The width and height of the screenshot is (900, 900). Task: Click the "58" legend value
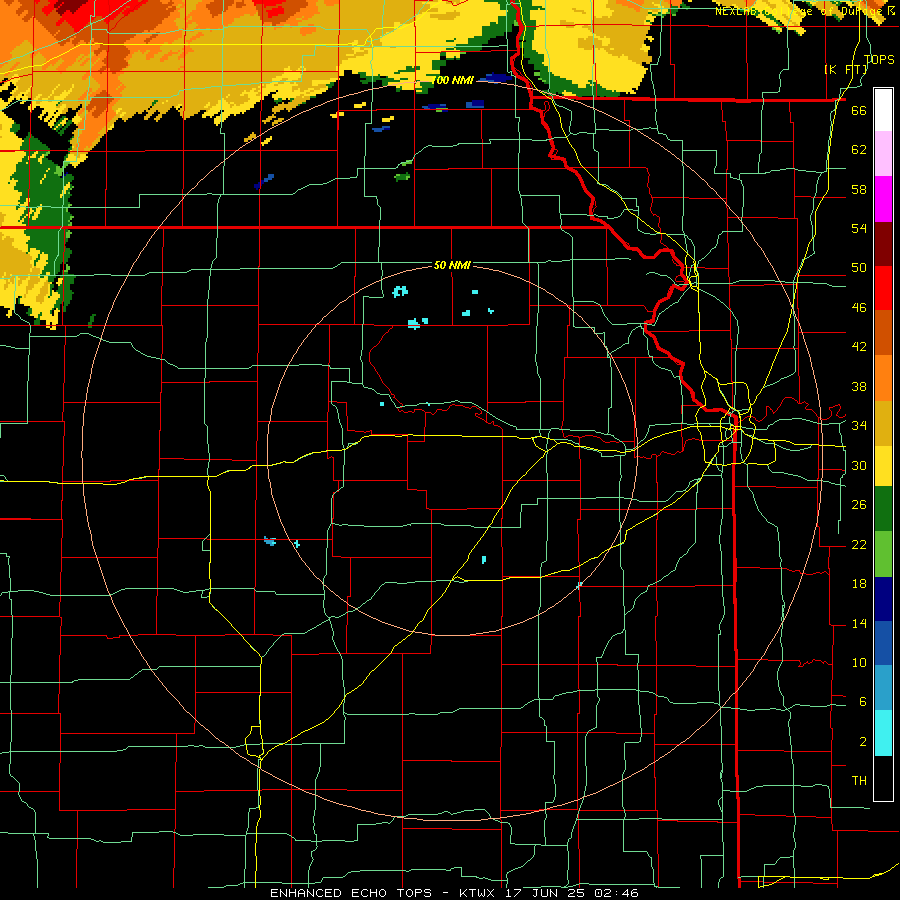[859, 189]
